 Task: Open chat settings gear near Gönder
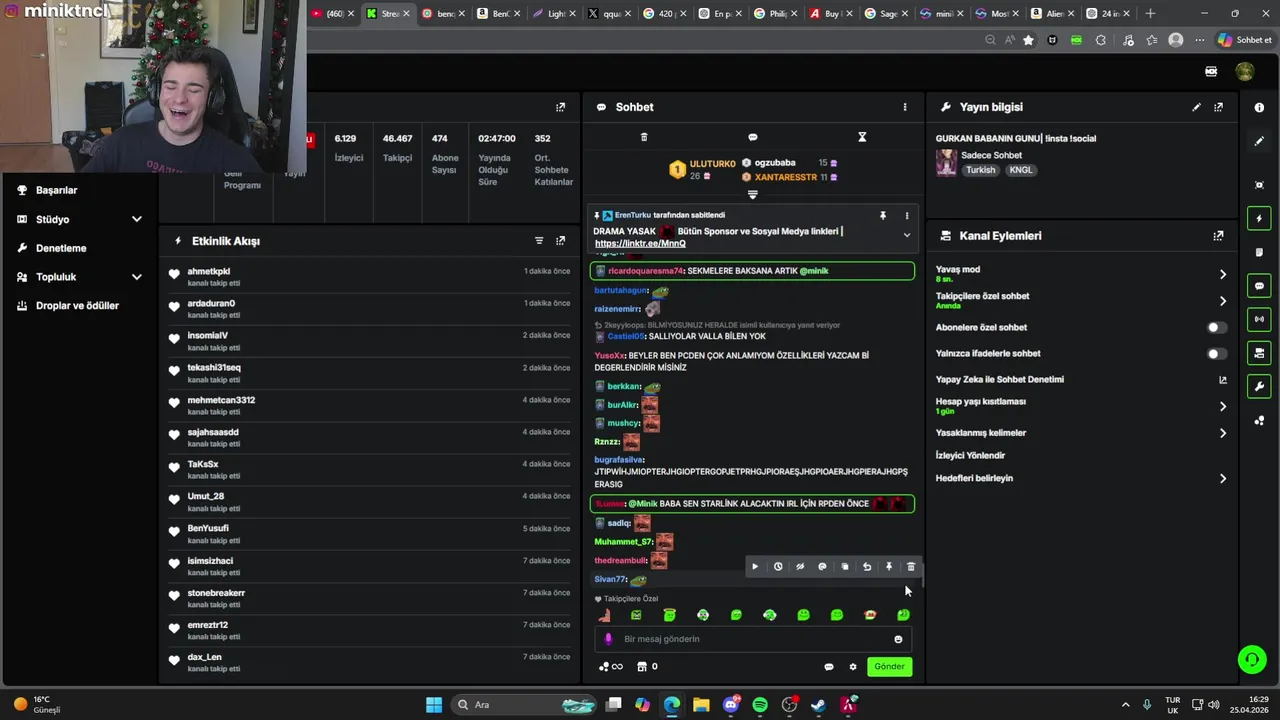pos(853,667)
